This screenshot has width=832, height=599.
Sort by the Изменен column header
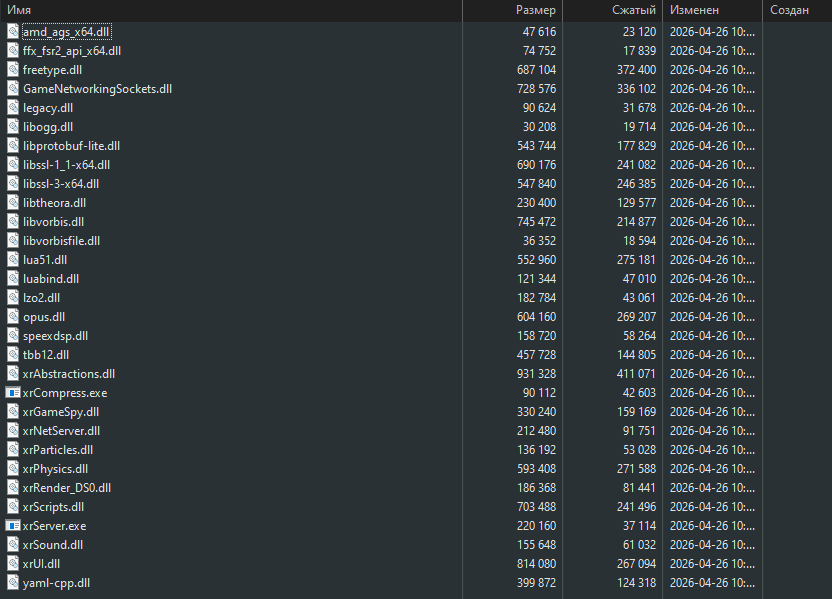(712, 11)
